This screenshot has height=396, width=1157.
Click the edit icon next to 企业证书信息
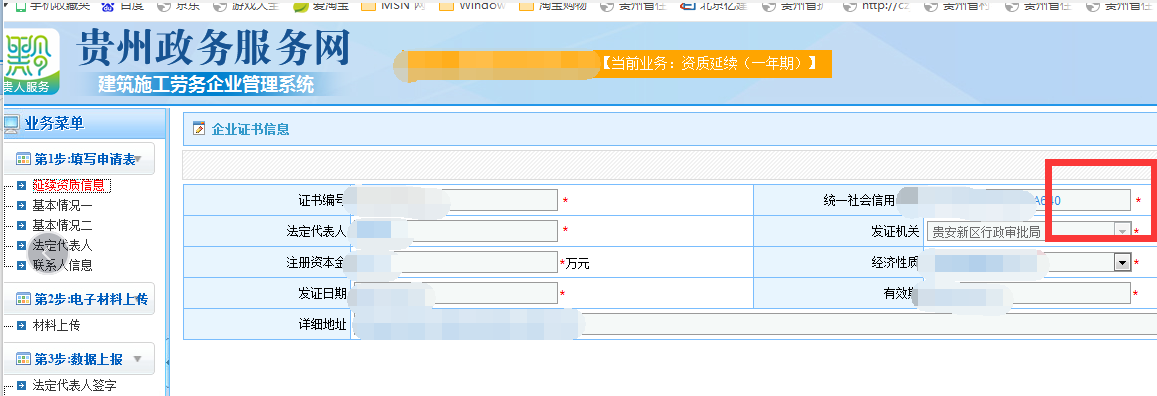click(x=198, y=129)
